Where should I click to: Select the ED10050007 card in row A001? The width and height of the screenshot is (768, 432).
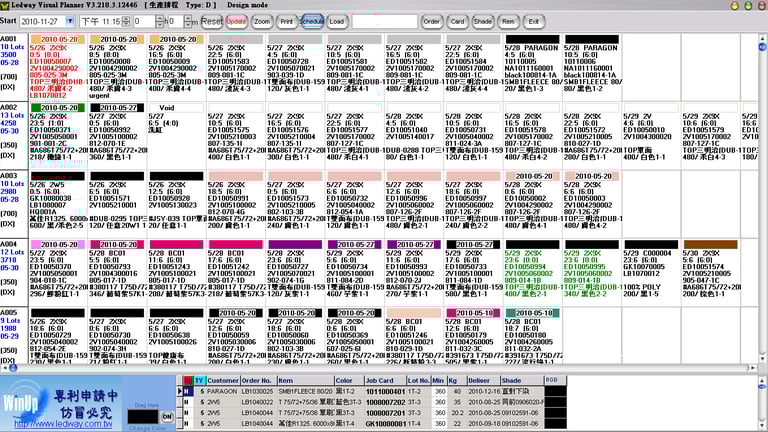pyautogui.click(x=58, y=68)
